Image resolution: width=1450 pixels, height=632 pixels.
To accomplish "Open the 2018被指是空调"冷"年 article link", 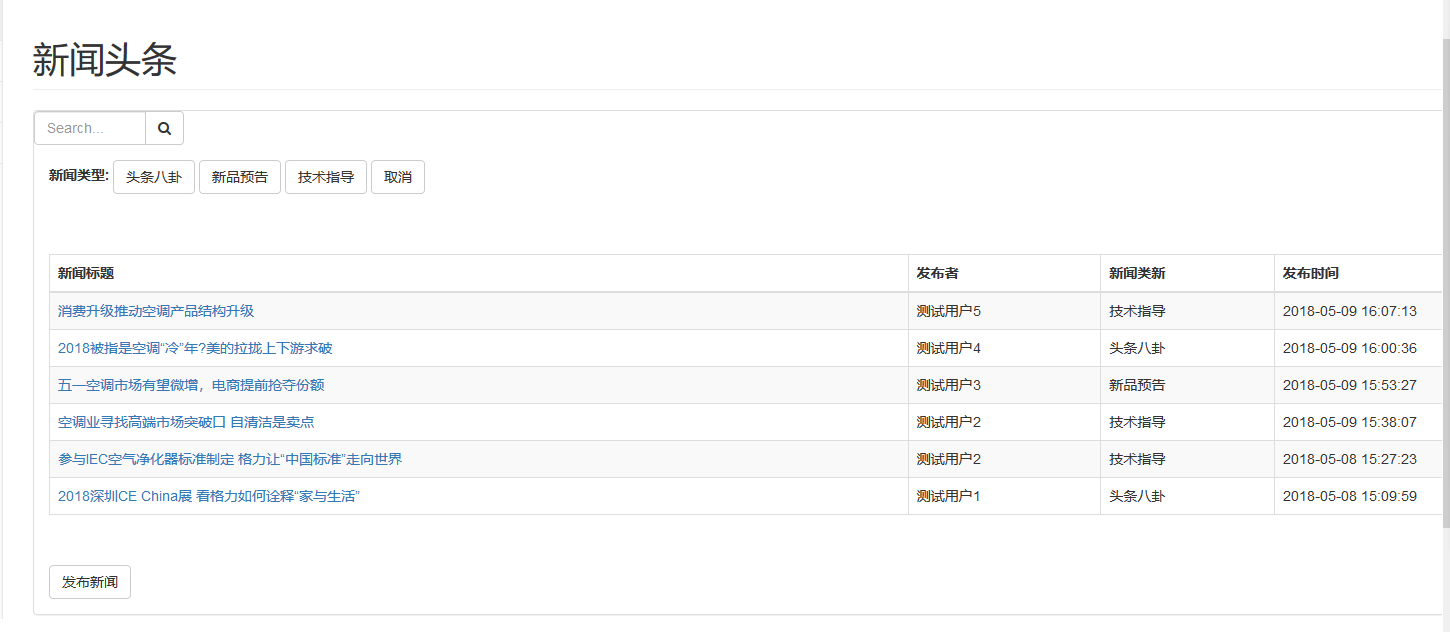I will (195, 348).
